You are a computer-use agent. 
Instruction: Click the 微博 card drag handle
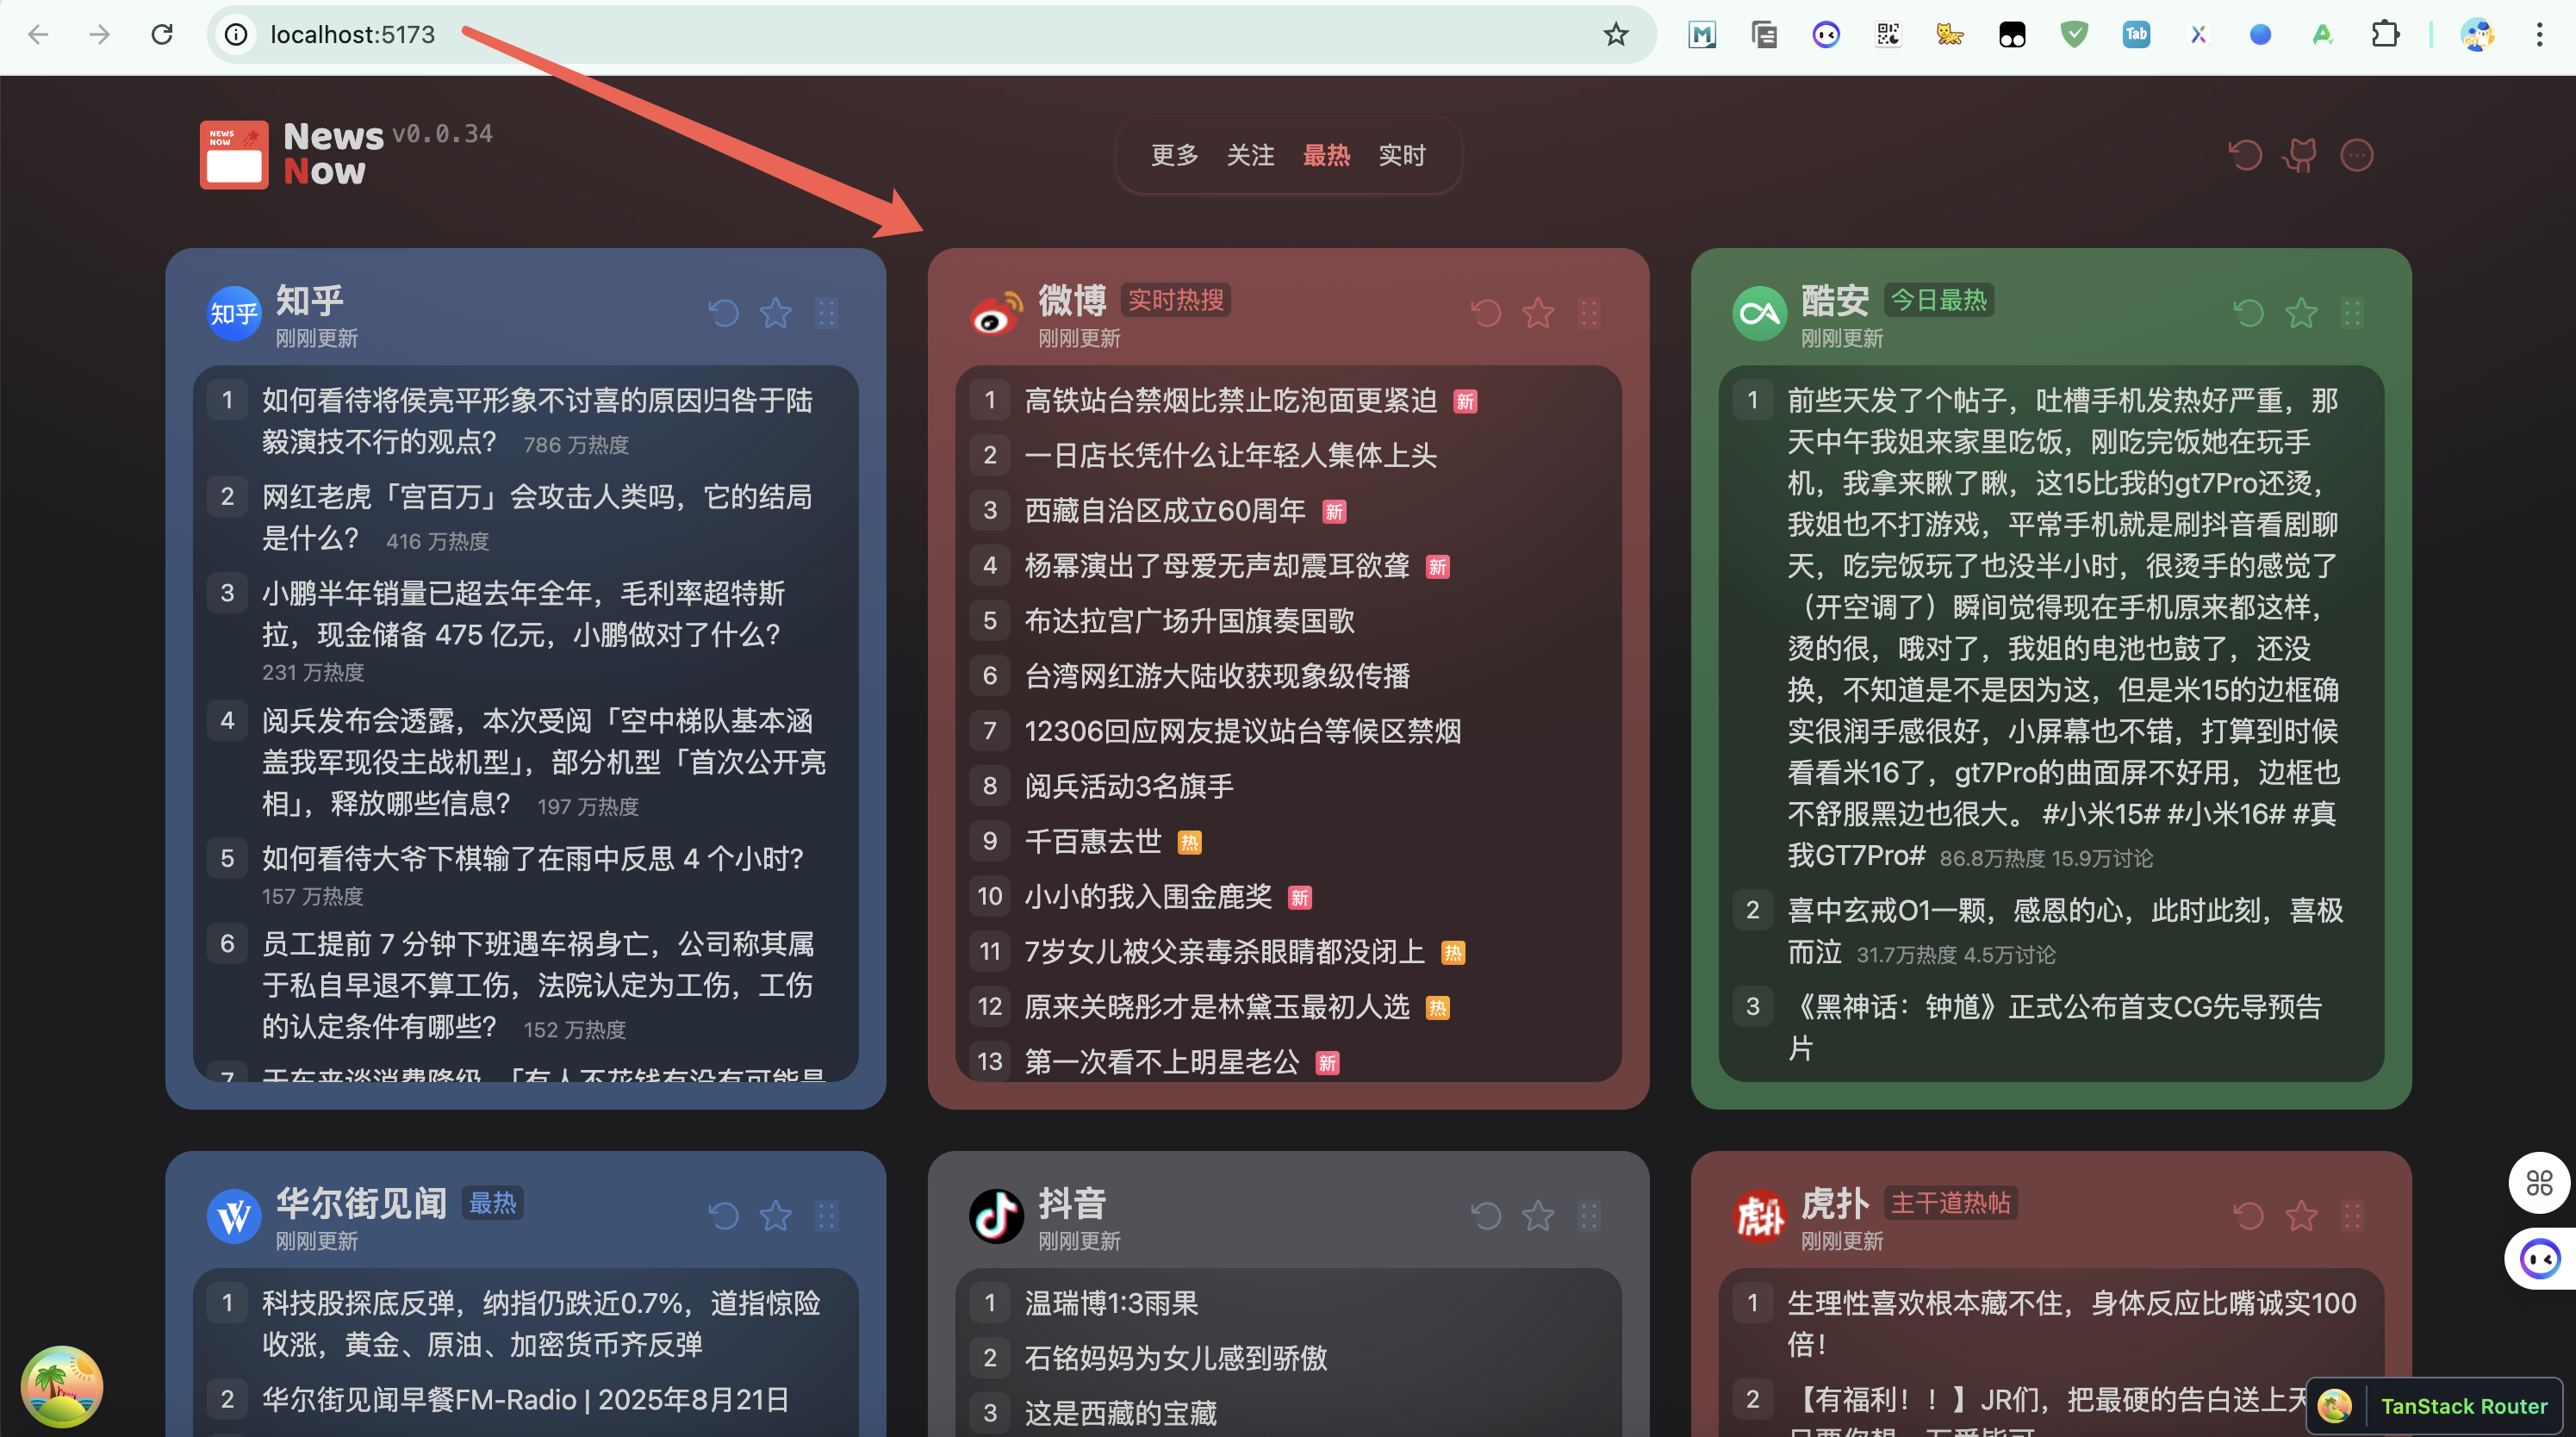pos(1589,313)
